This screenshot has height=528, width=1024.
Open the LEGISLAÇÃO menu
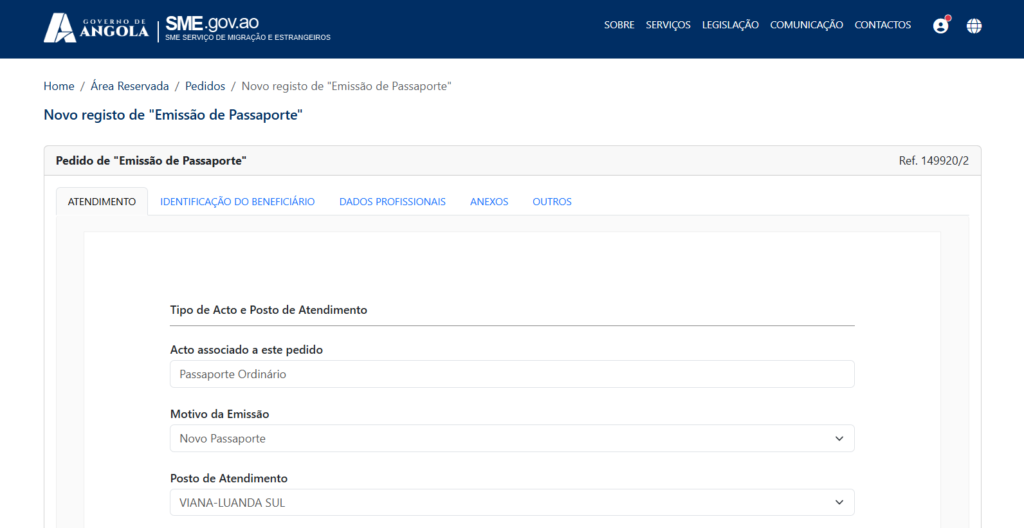(x=730, y=25)
